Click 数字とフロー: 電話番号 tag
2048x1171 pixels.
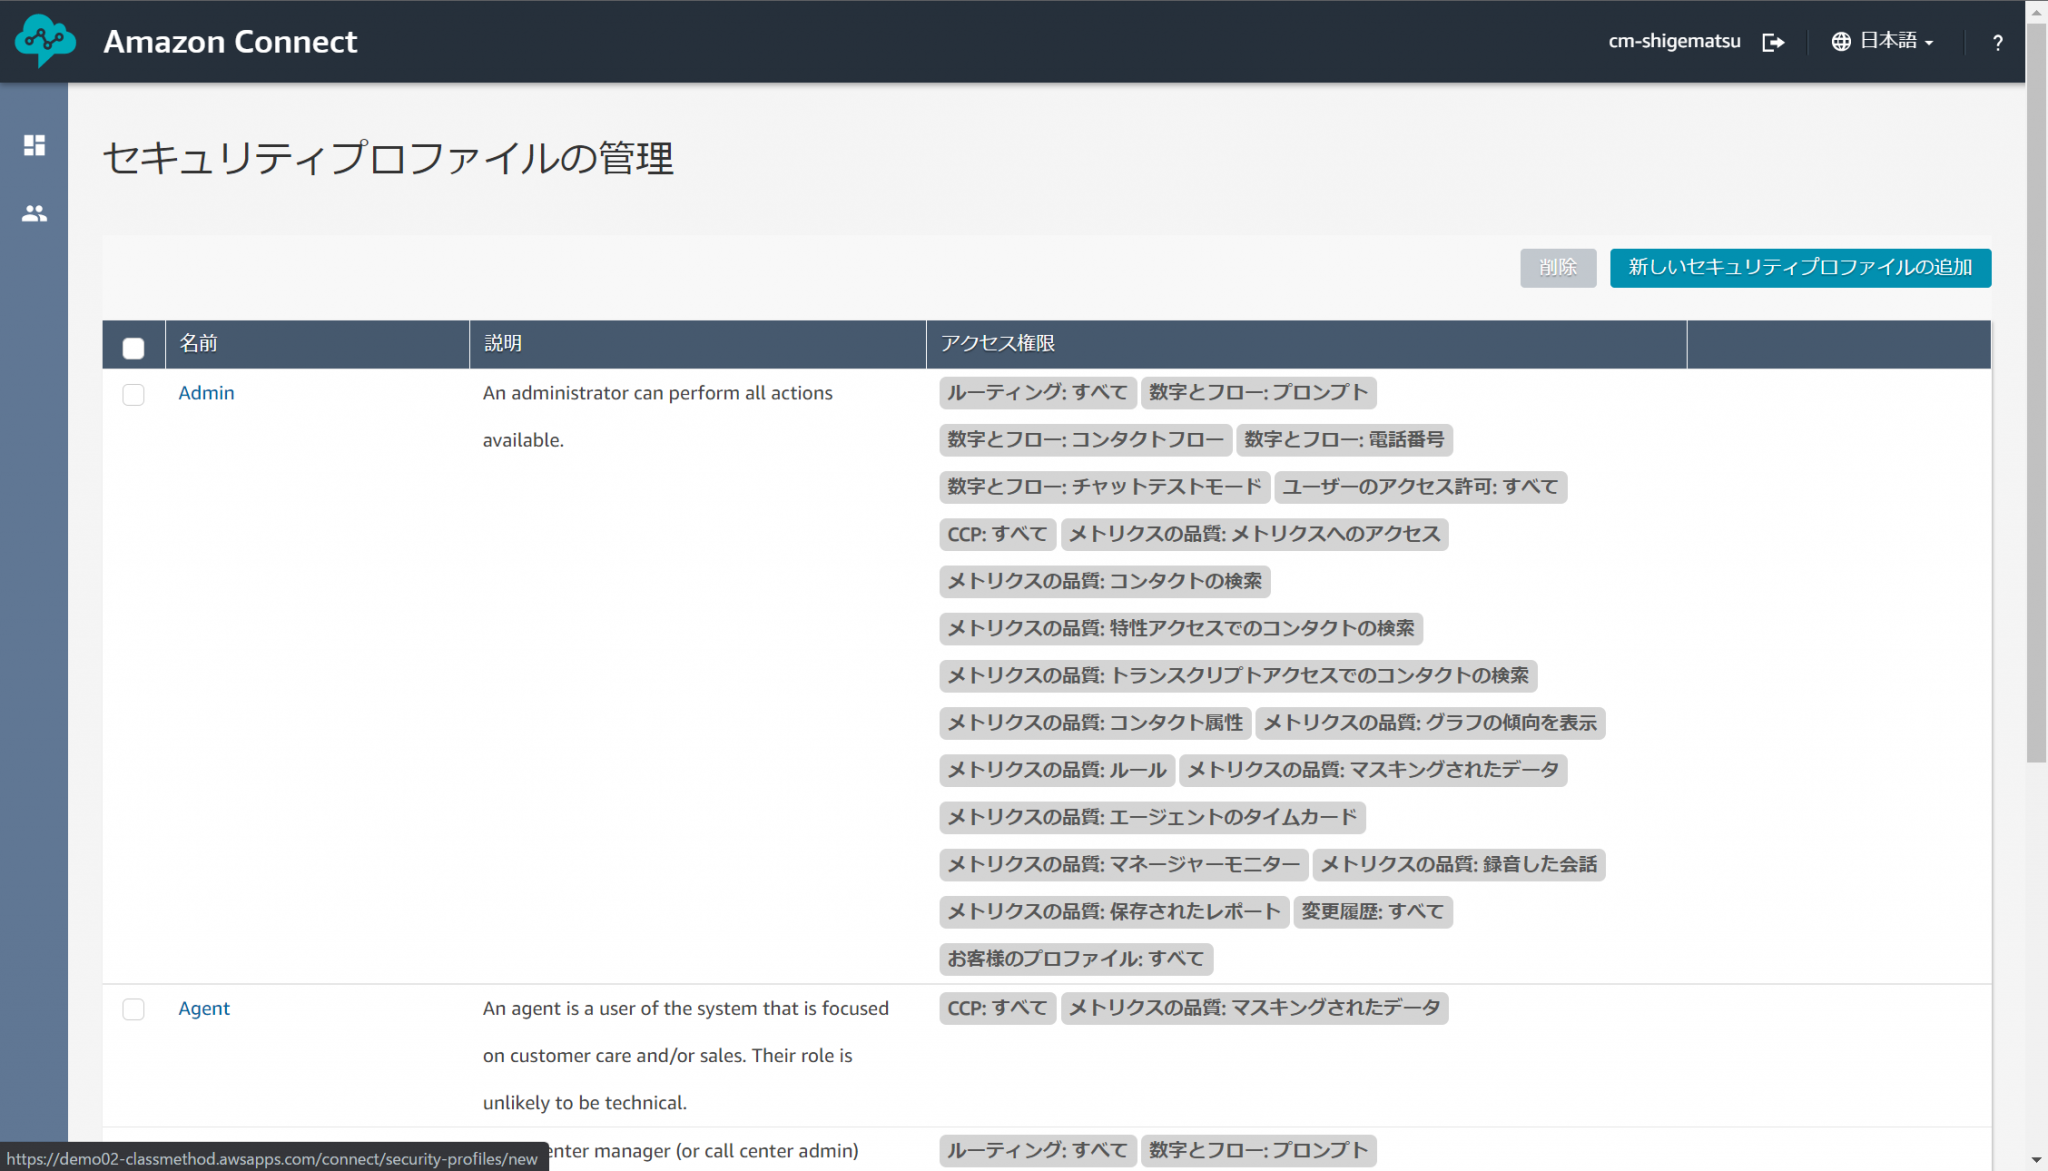point(1344,440)
